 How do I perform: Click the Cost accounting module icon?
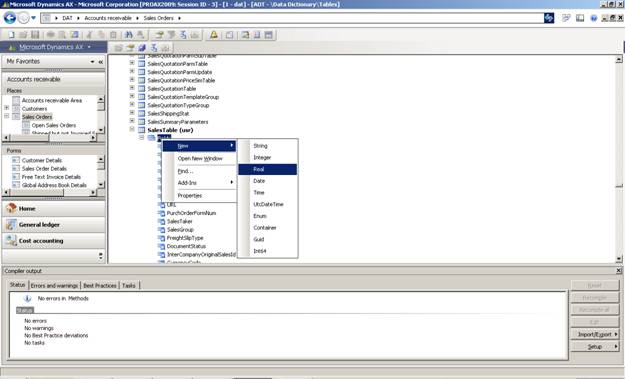click(11, 240)
